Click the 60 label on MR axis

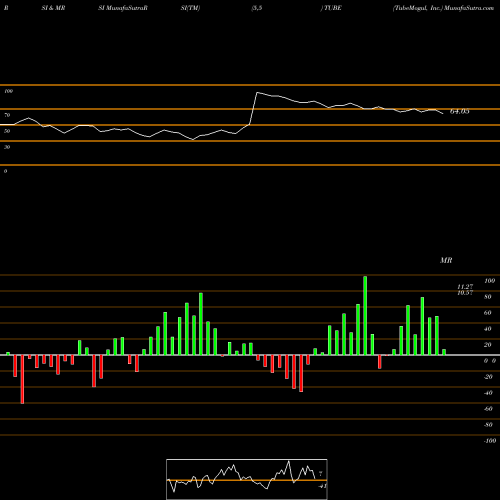point(488,313)
